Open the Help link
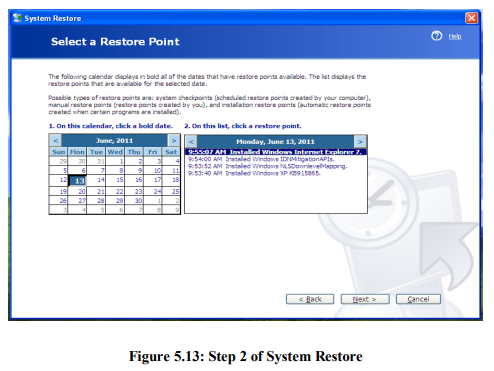 (455, 36)
